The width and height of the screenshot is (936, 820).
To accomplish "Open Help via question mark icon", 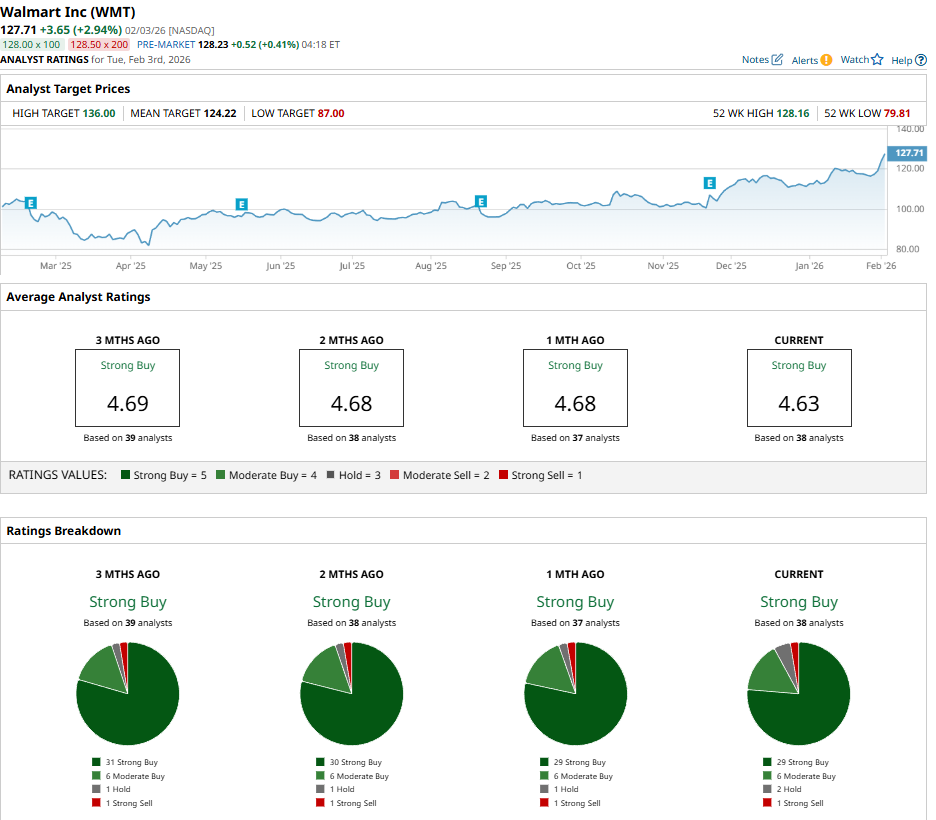I will 921,60.
